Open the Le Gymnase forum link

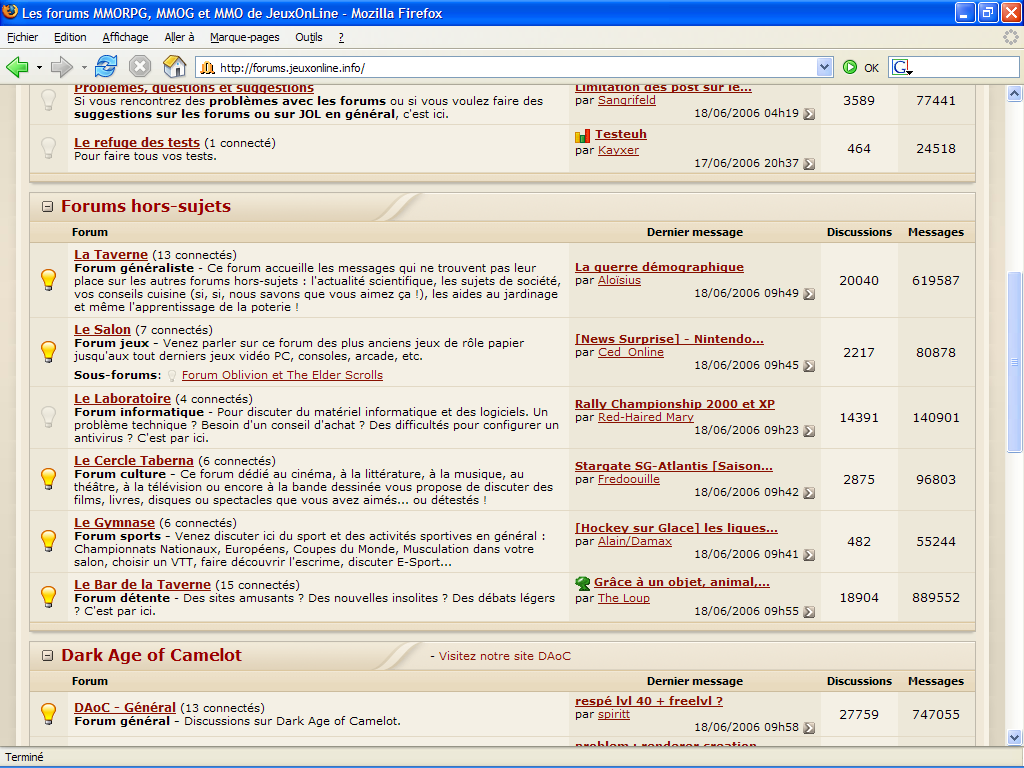[x=114, y=522]
